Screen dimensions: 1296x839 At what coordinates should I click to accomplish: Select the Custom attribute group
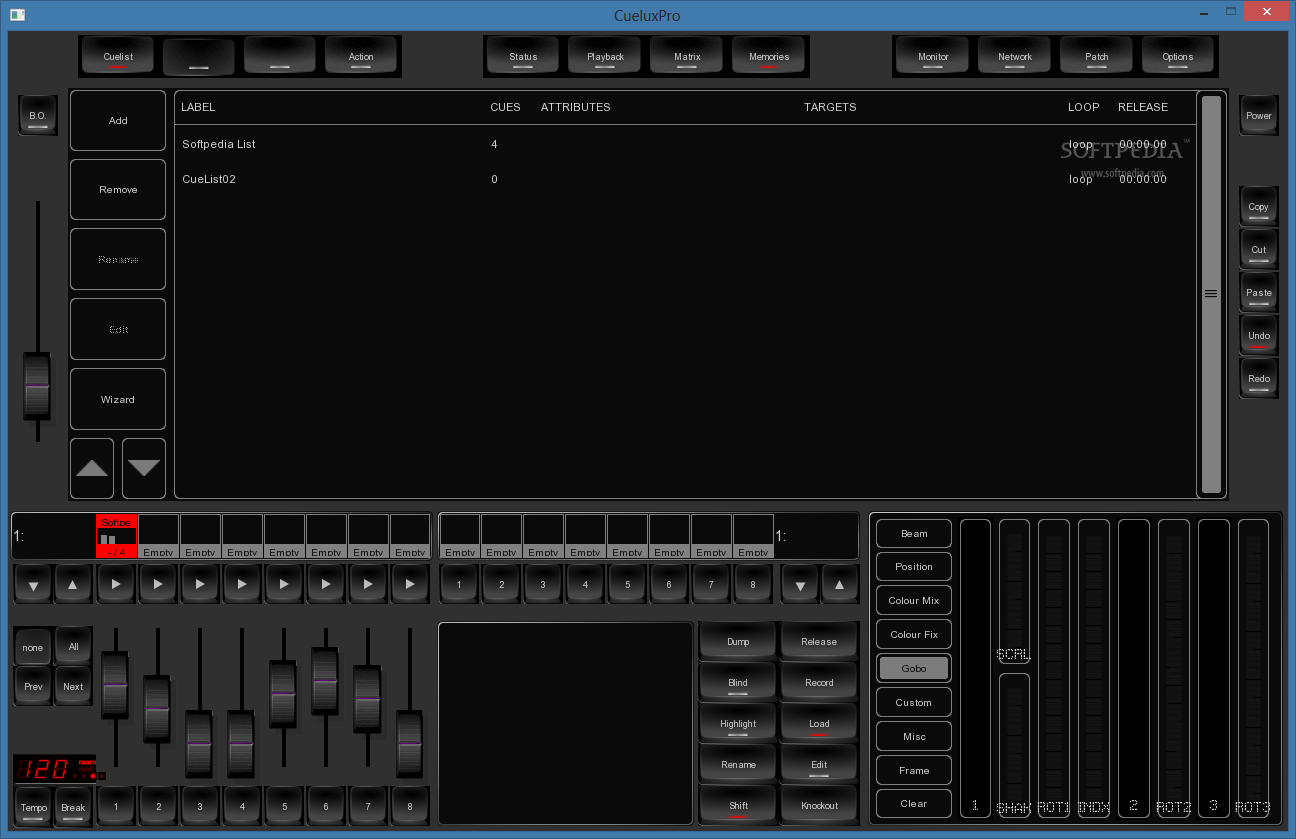(x=914, y=703)
